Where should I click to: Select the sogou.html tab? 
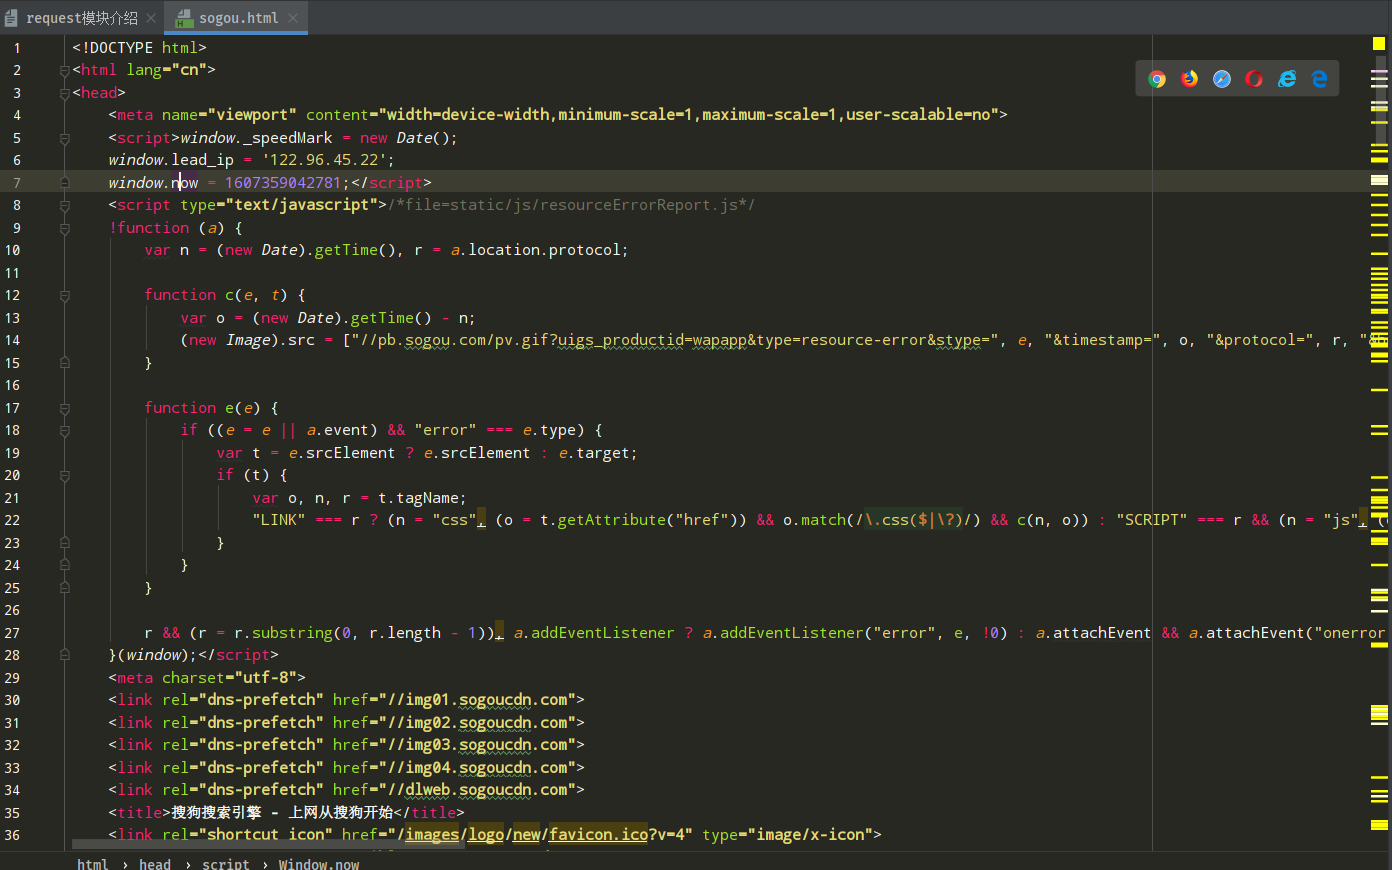(236, 18)
